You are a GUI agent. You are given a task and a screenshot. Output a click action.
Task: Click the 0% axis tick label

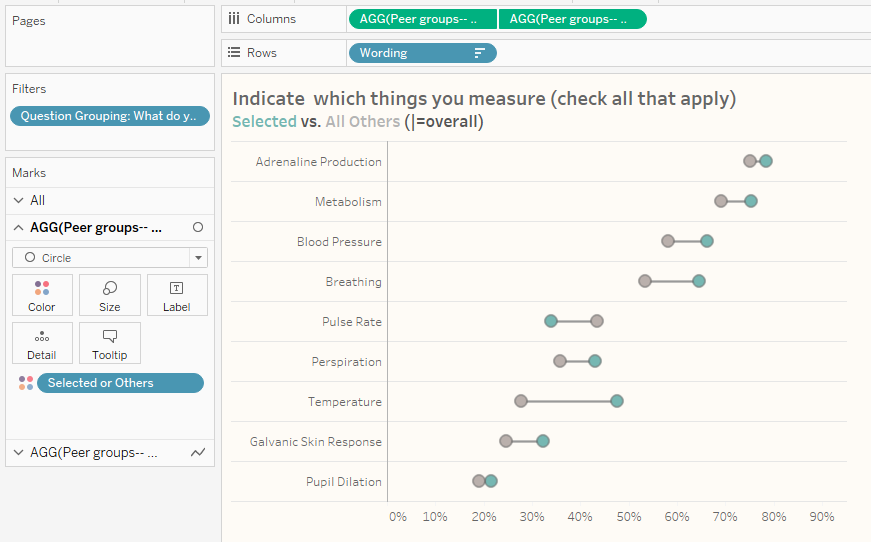pos(398,517)
